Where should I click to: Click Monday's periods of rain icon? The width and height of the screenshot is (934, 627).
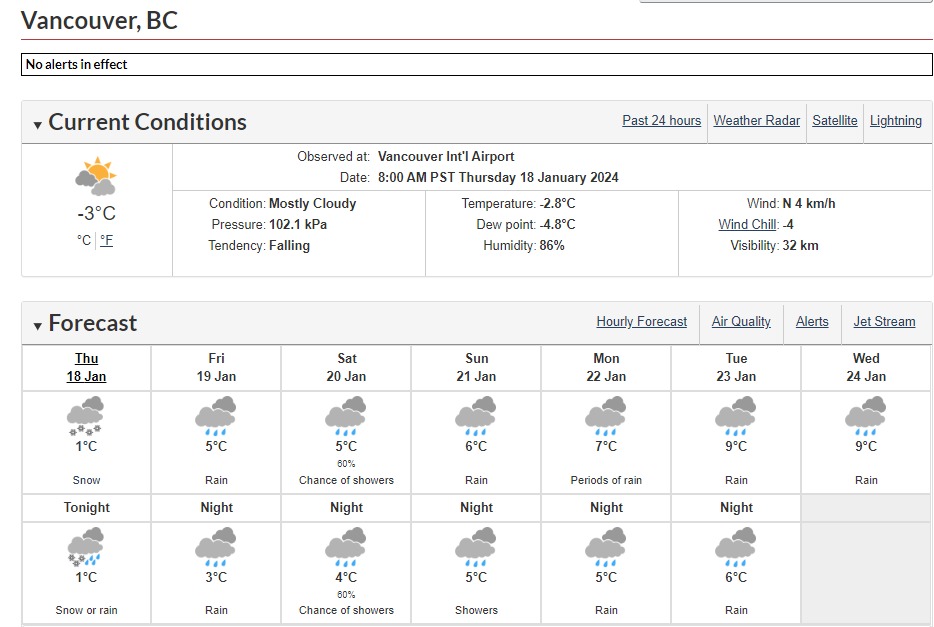(606, 416)
